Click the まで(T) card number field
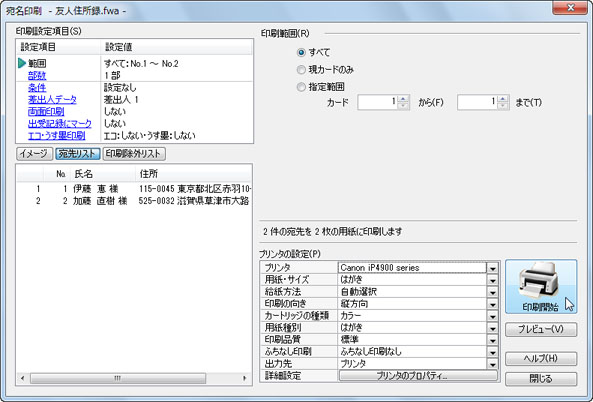 [477, 102]
